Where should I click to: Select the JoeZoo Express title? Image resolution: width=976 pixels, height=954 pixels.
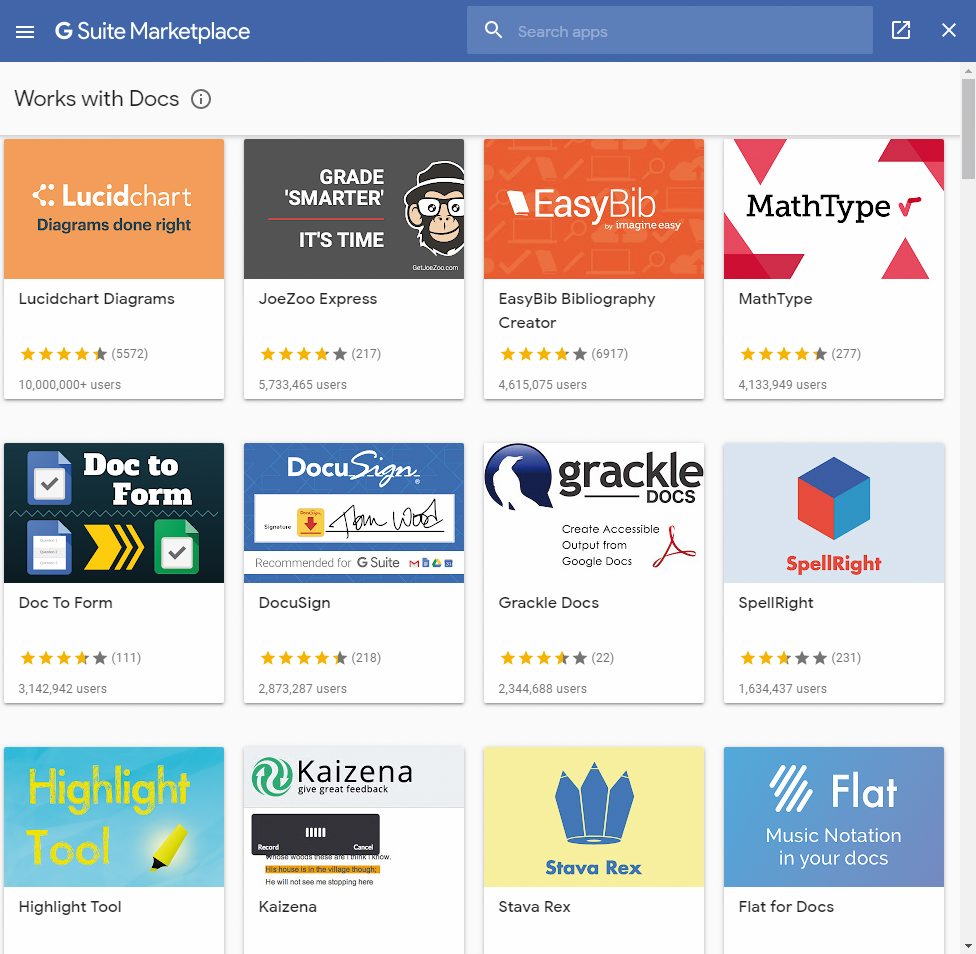(317, 299)
